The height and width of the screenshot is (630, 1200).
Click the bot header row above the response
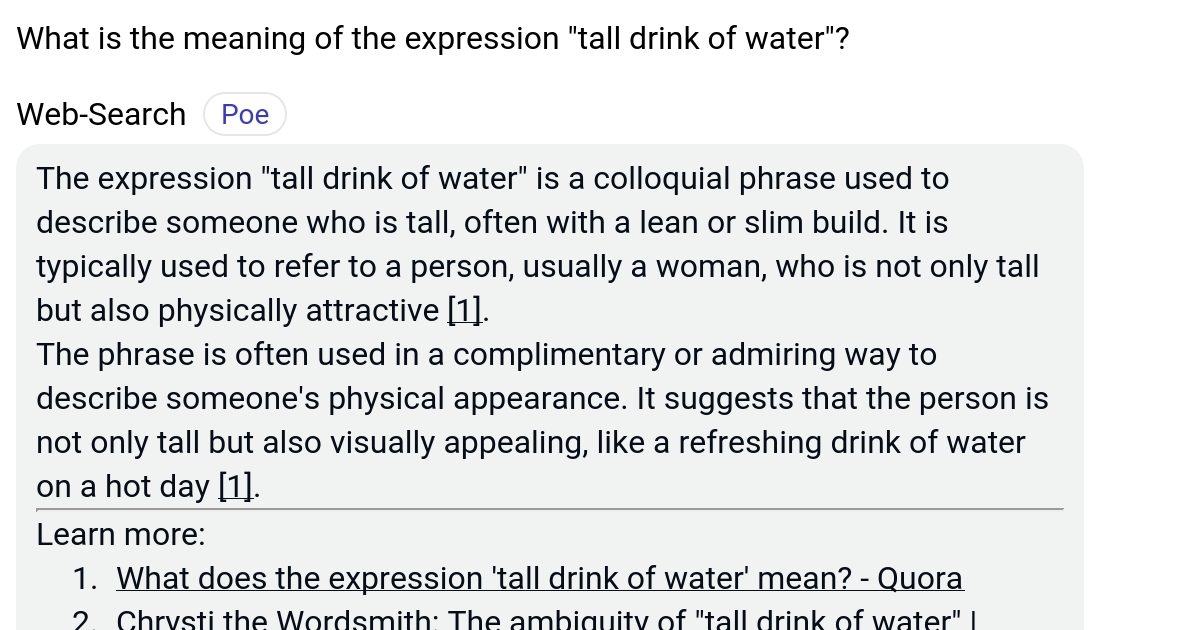(150, 113)
